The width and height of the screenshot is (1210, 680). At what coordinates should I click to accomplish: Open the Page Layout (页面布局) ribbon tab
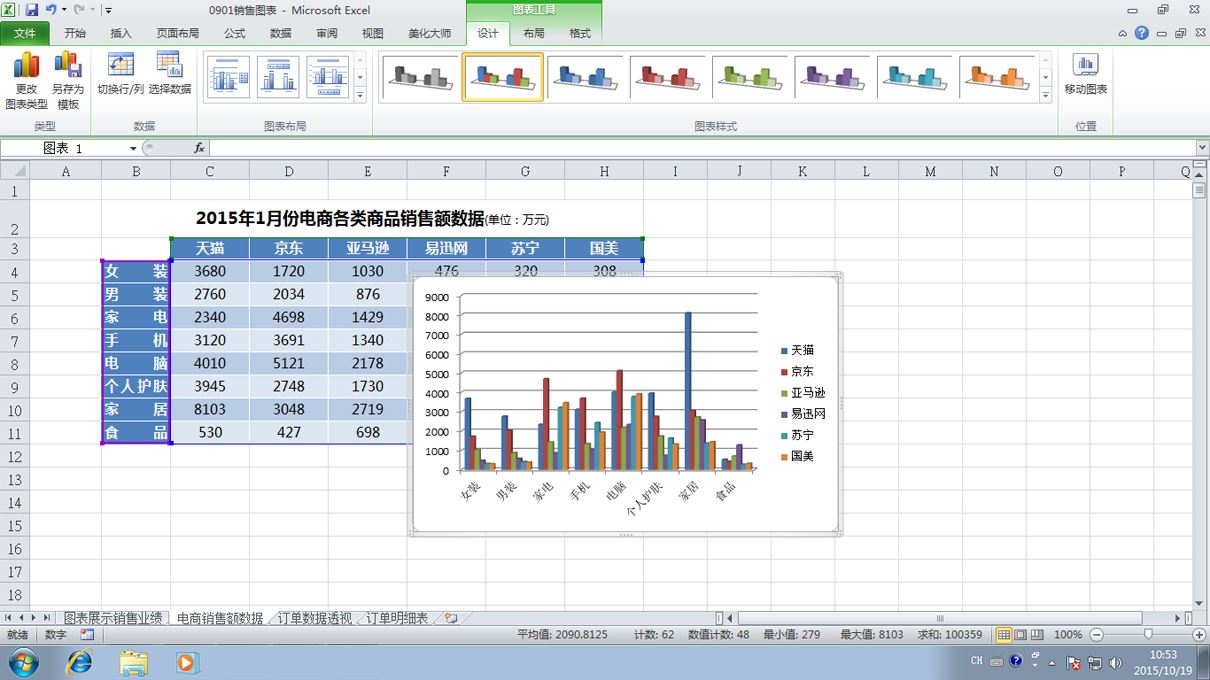[x=178, y=33]
